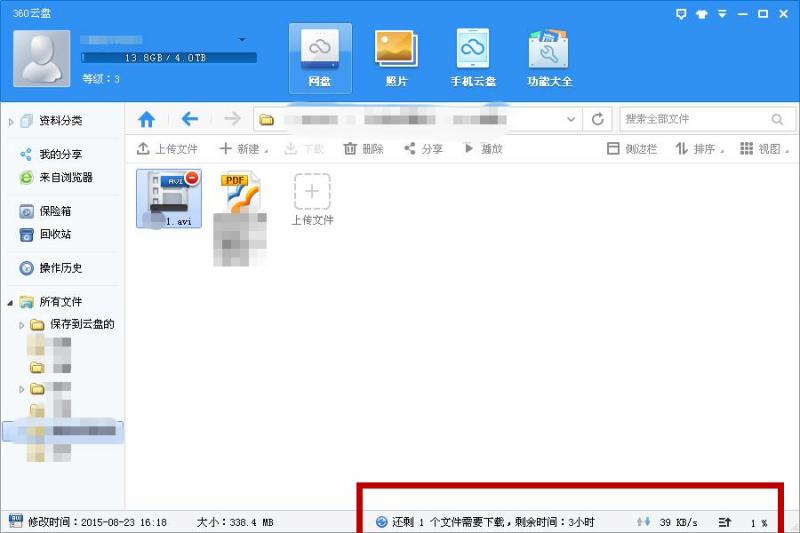The width and height of the screenshot is (800, 533).
Task: Click the file type icon in status bar
Action: (15, 521)
